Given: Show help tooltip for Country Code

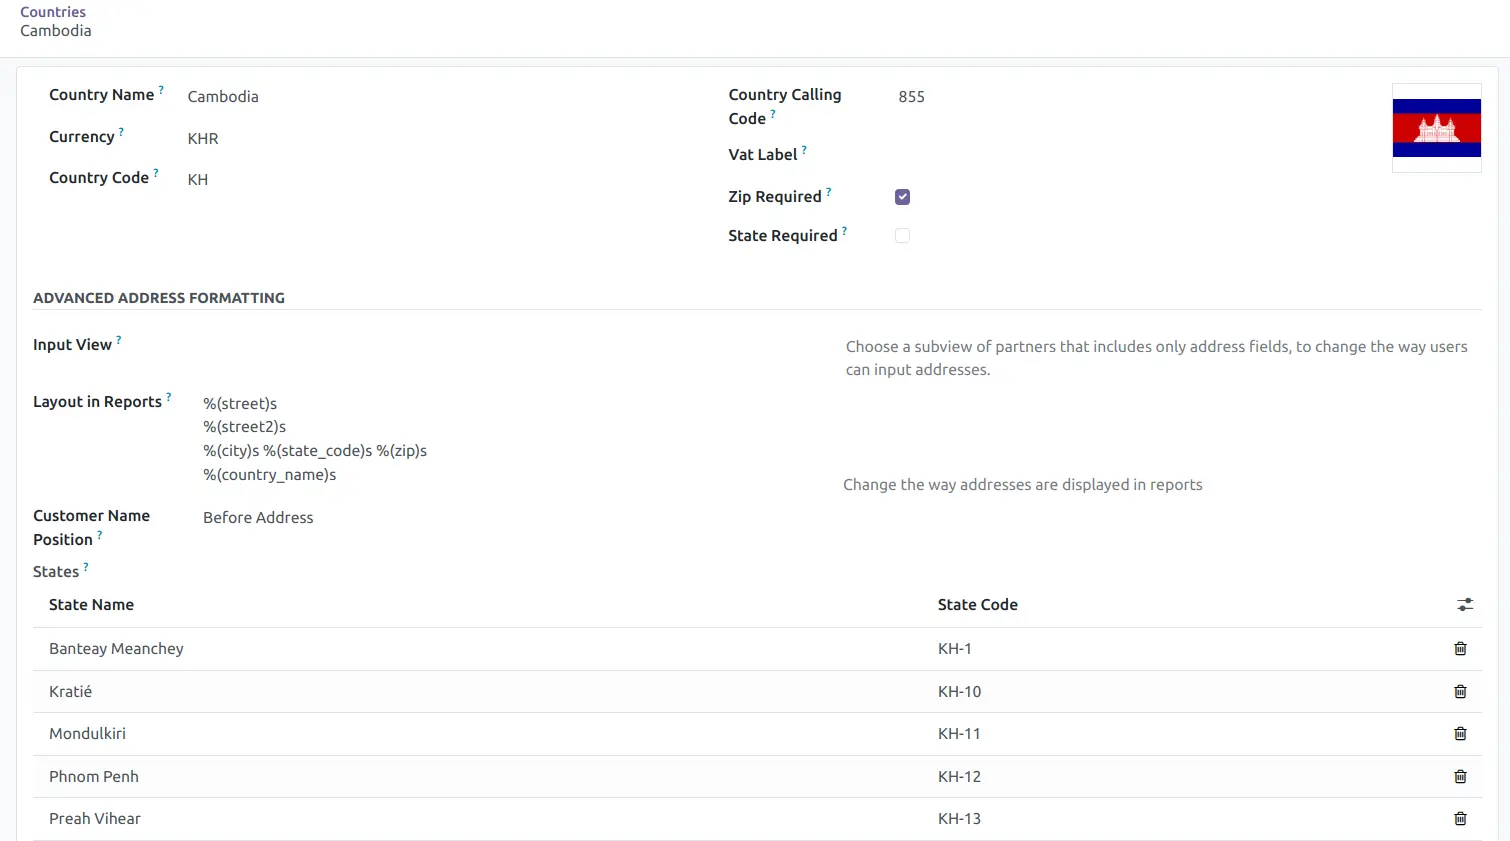Looking at the screenshot, I should (156, 173).
